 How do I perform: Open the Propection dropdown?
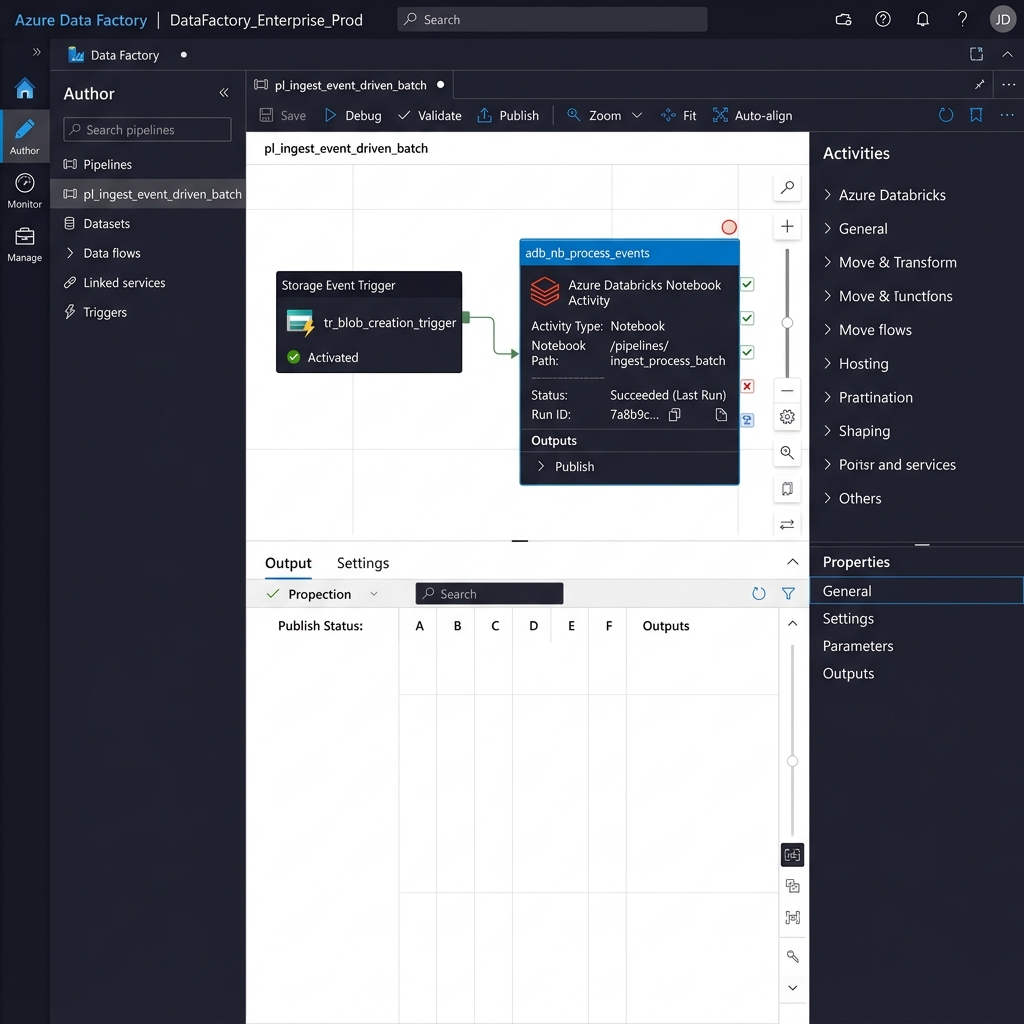pos(323,594)
